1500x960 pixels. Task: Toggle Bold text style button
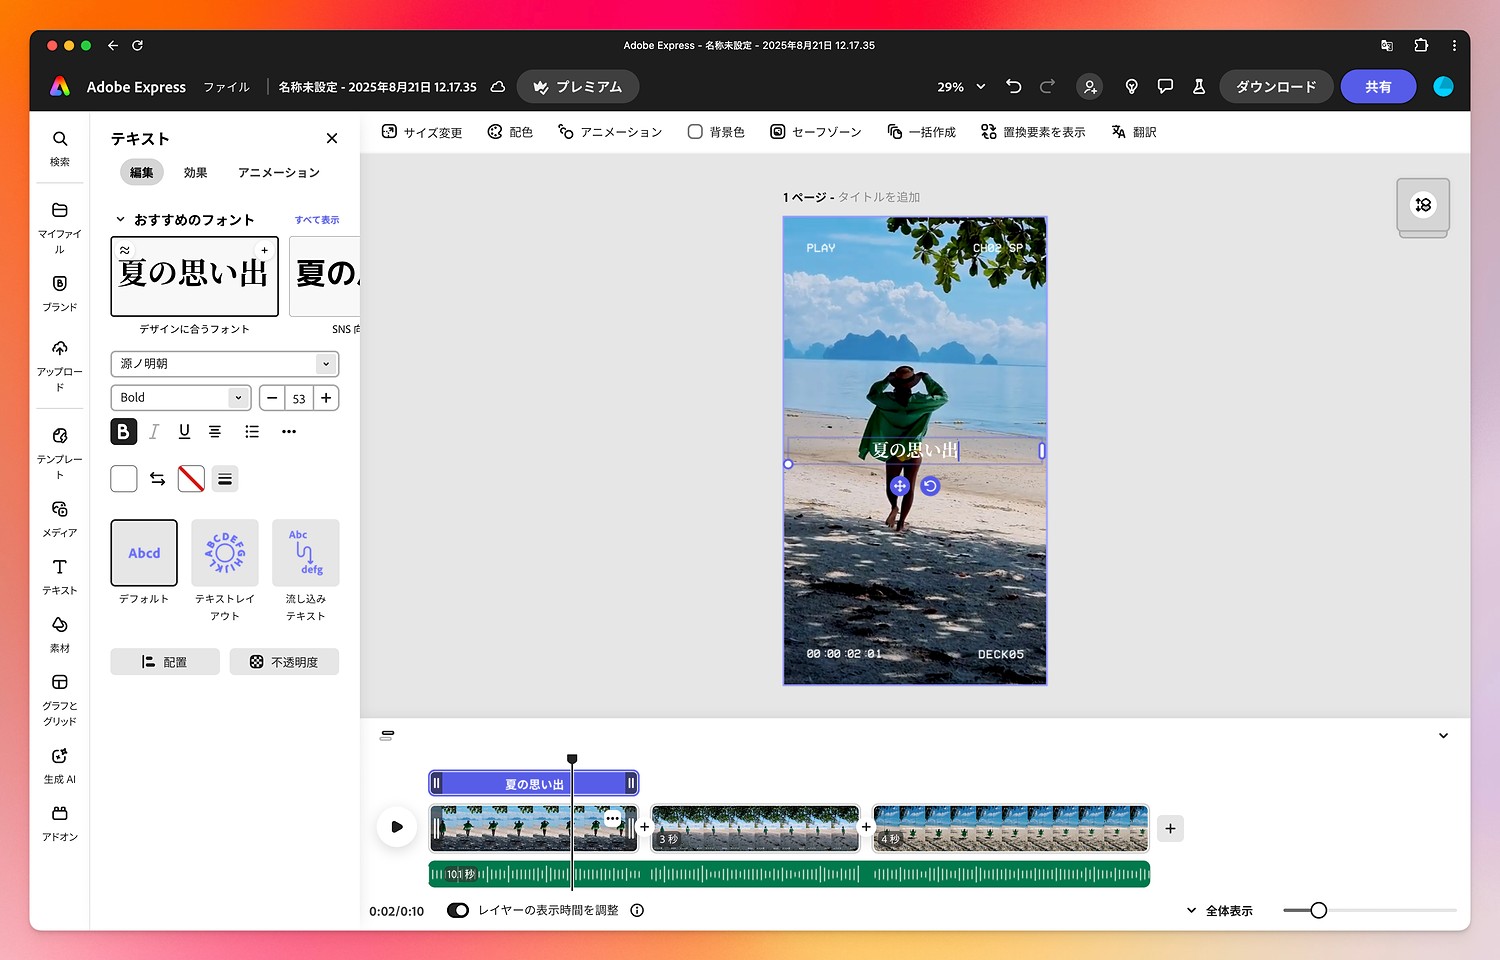pos(123,431)
